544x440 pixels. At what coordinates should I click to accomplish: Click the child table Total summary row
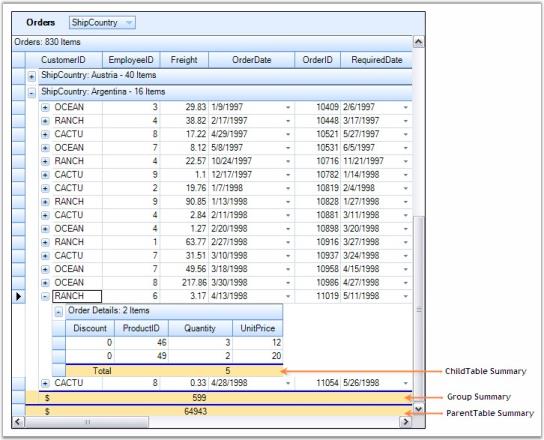click(x=174, y=371)
